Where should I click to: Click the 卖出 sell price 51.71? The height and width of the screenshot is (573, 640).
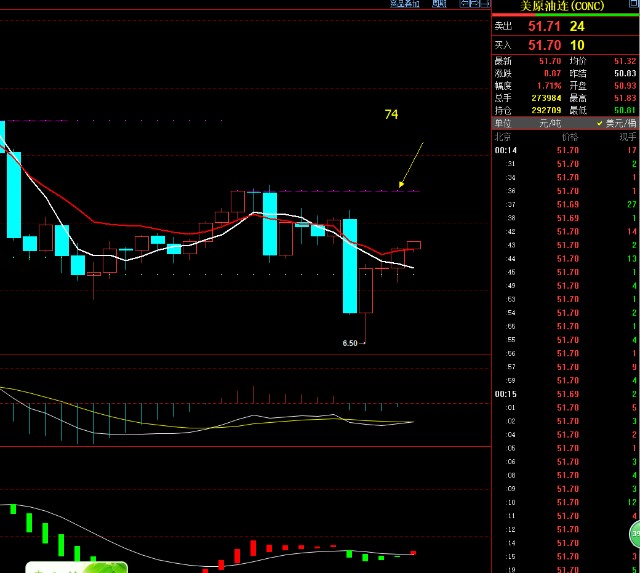click(x=545, y=26)
